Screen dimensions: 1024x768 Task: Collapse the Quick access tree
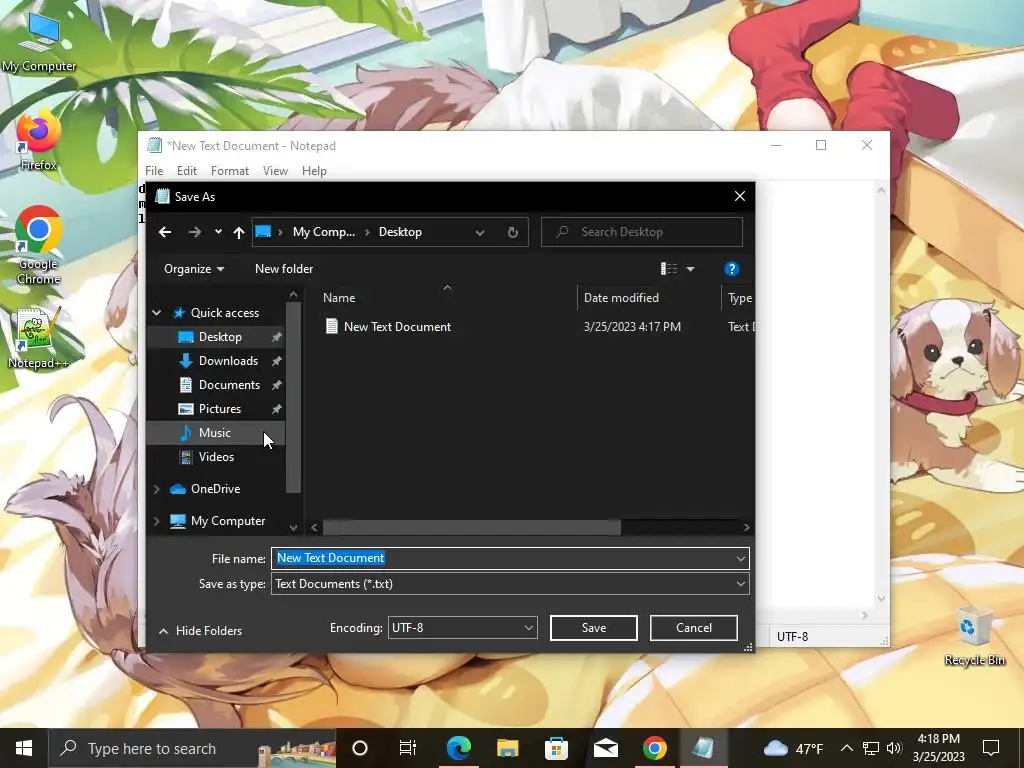[157, 313]
